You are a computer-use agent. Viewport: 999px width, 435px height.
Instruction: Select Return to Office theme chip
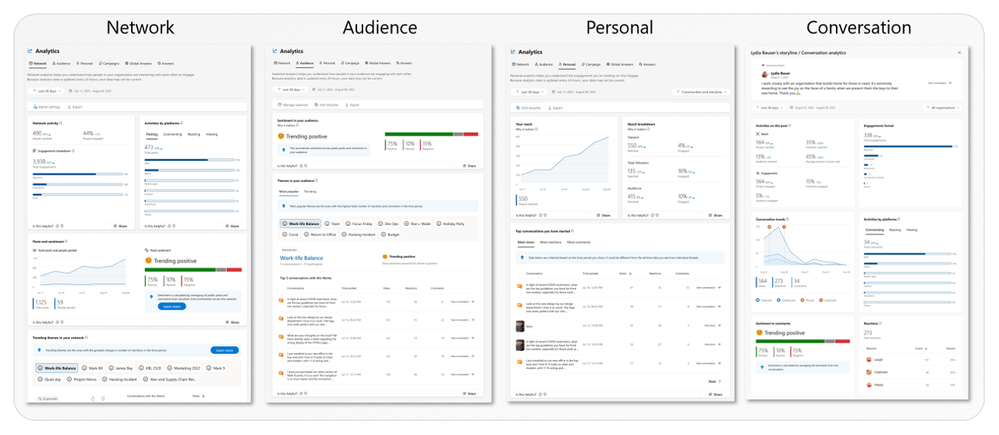pyautogui.click(x=320, y=234)
